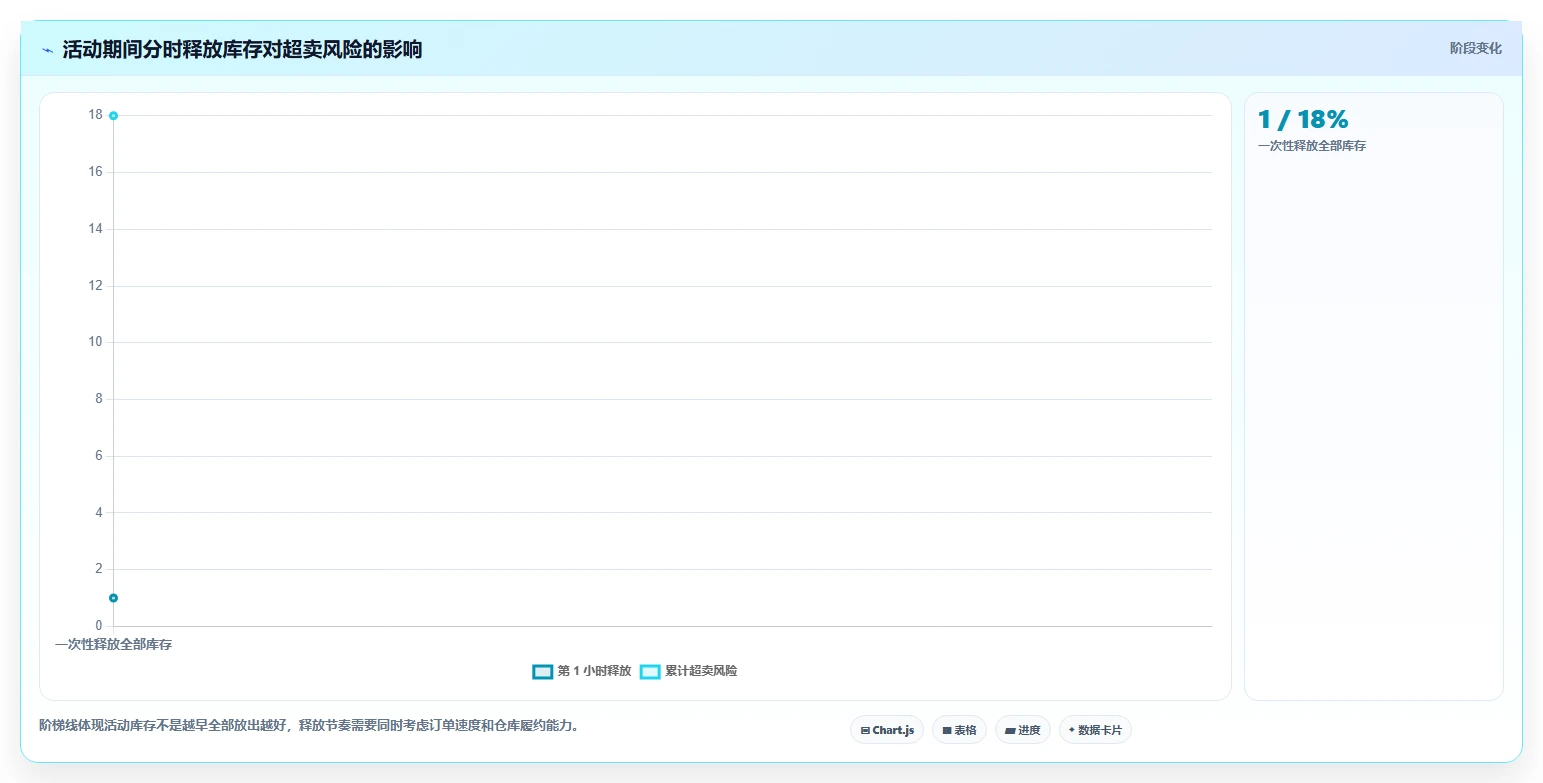Screen dimensions: 1543x783
Task: Select the 表格 chip
Action: click(959, 730)
